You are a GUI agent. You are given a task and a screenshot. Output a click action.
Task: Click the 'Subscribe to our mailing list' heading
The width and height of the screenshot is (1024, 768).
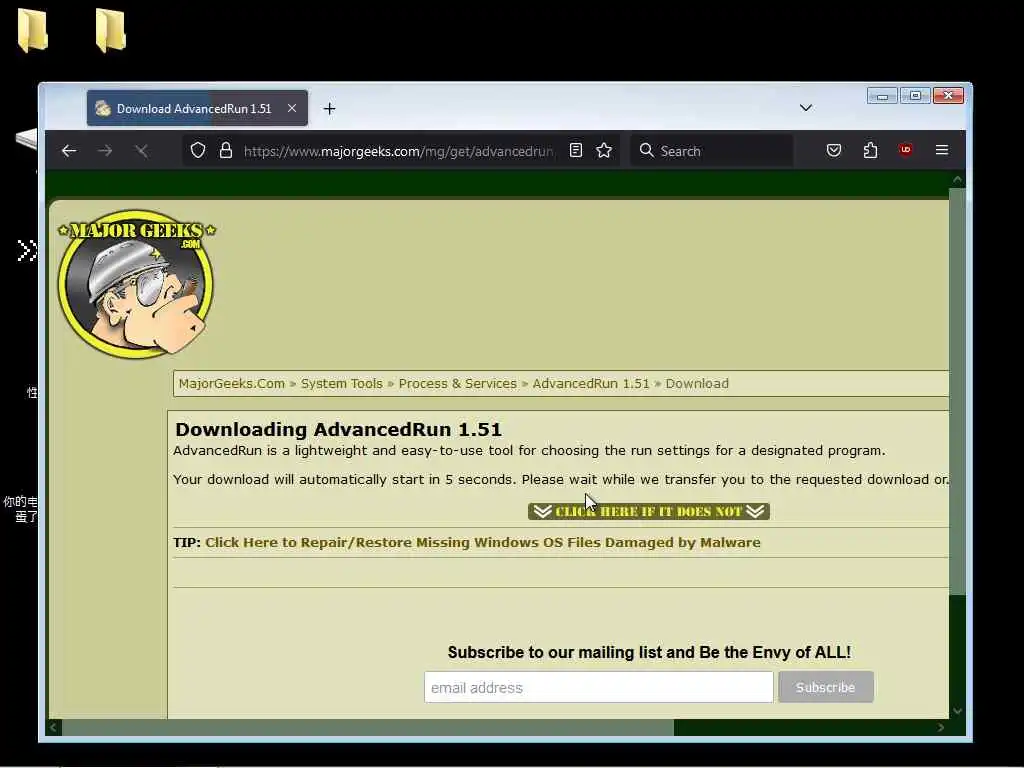click(649, 652)
